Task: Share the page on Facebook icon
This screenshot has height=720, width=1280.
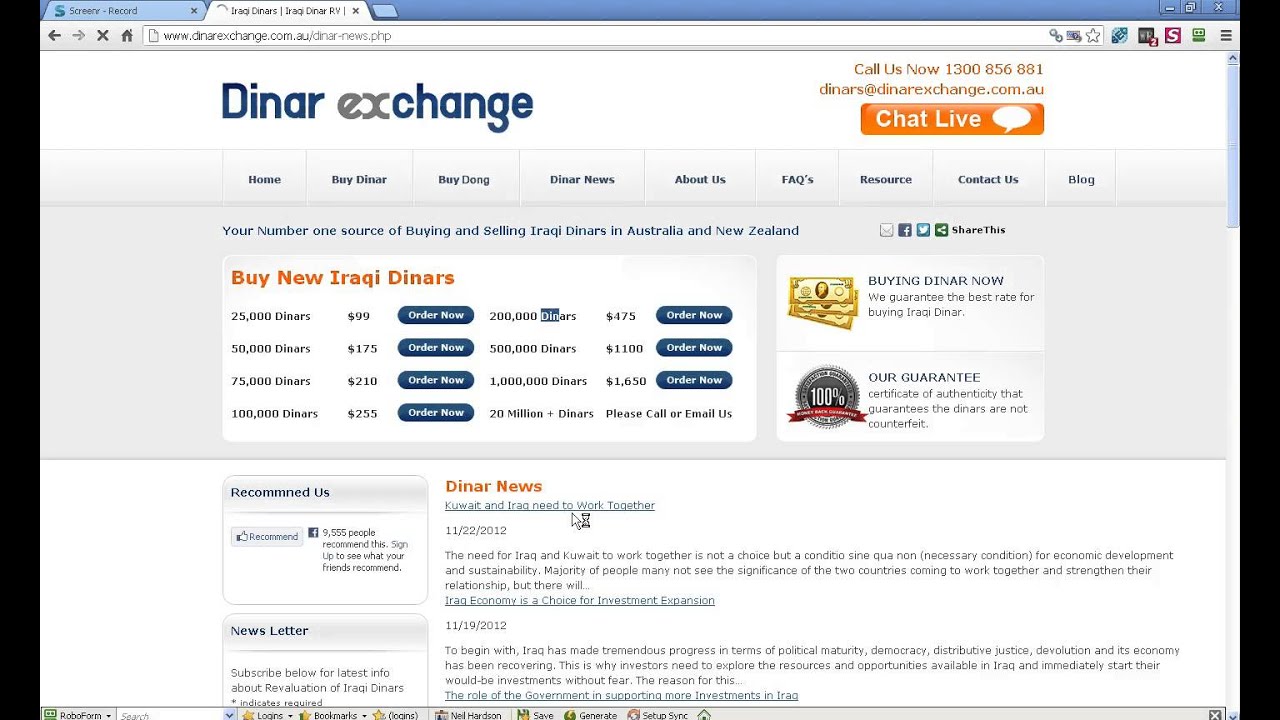Action: point(904,230)
